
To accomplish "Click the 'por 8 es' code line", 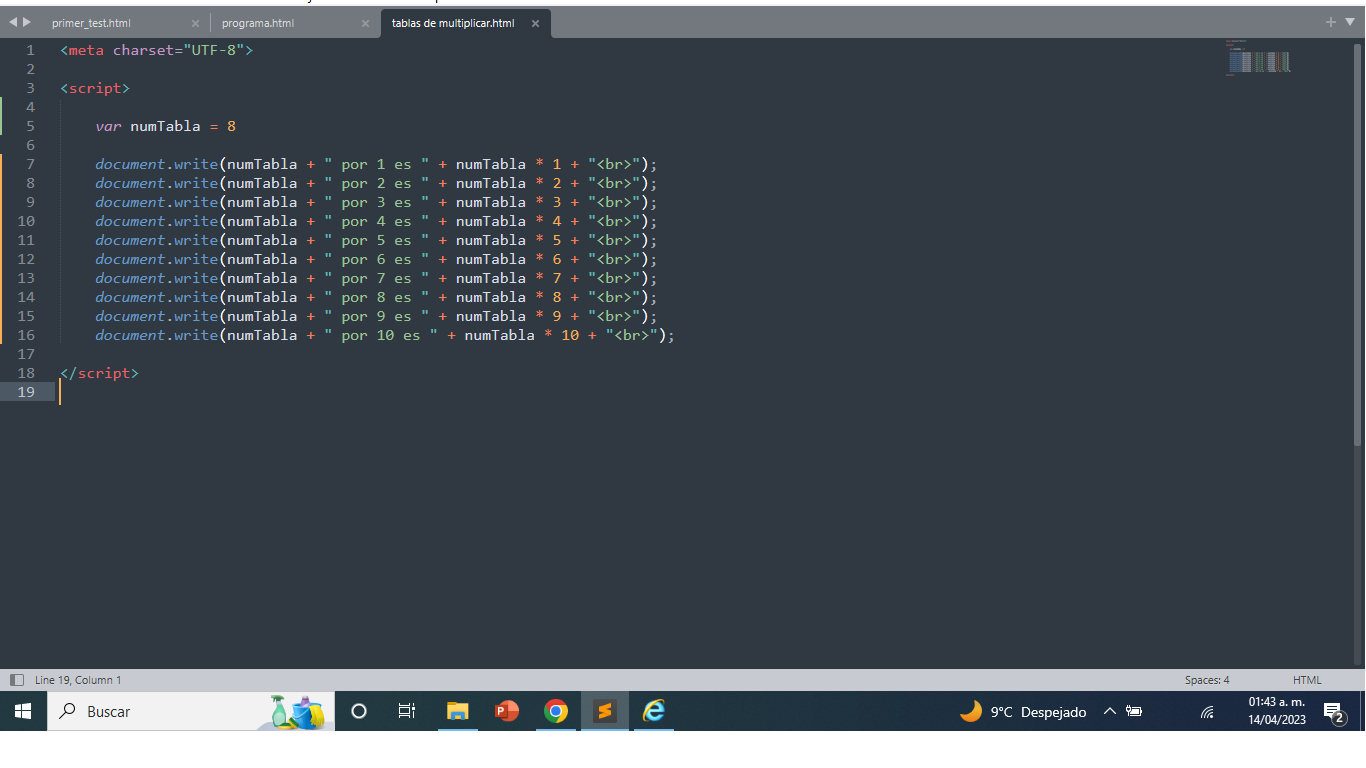I will 377,297.
